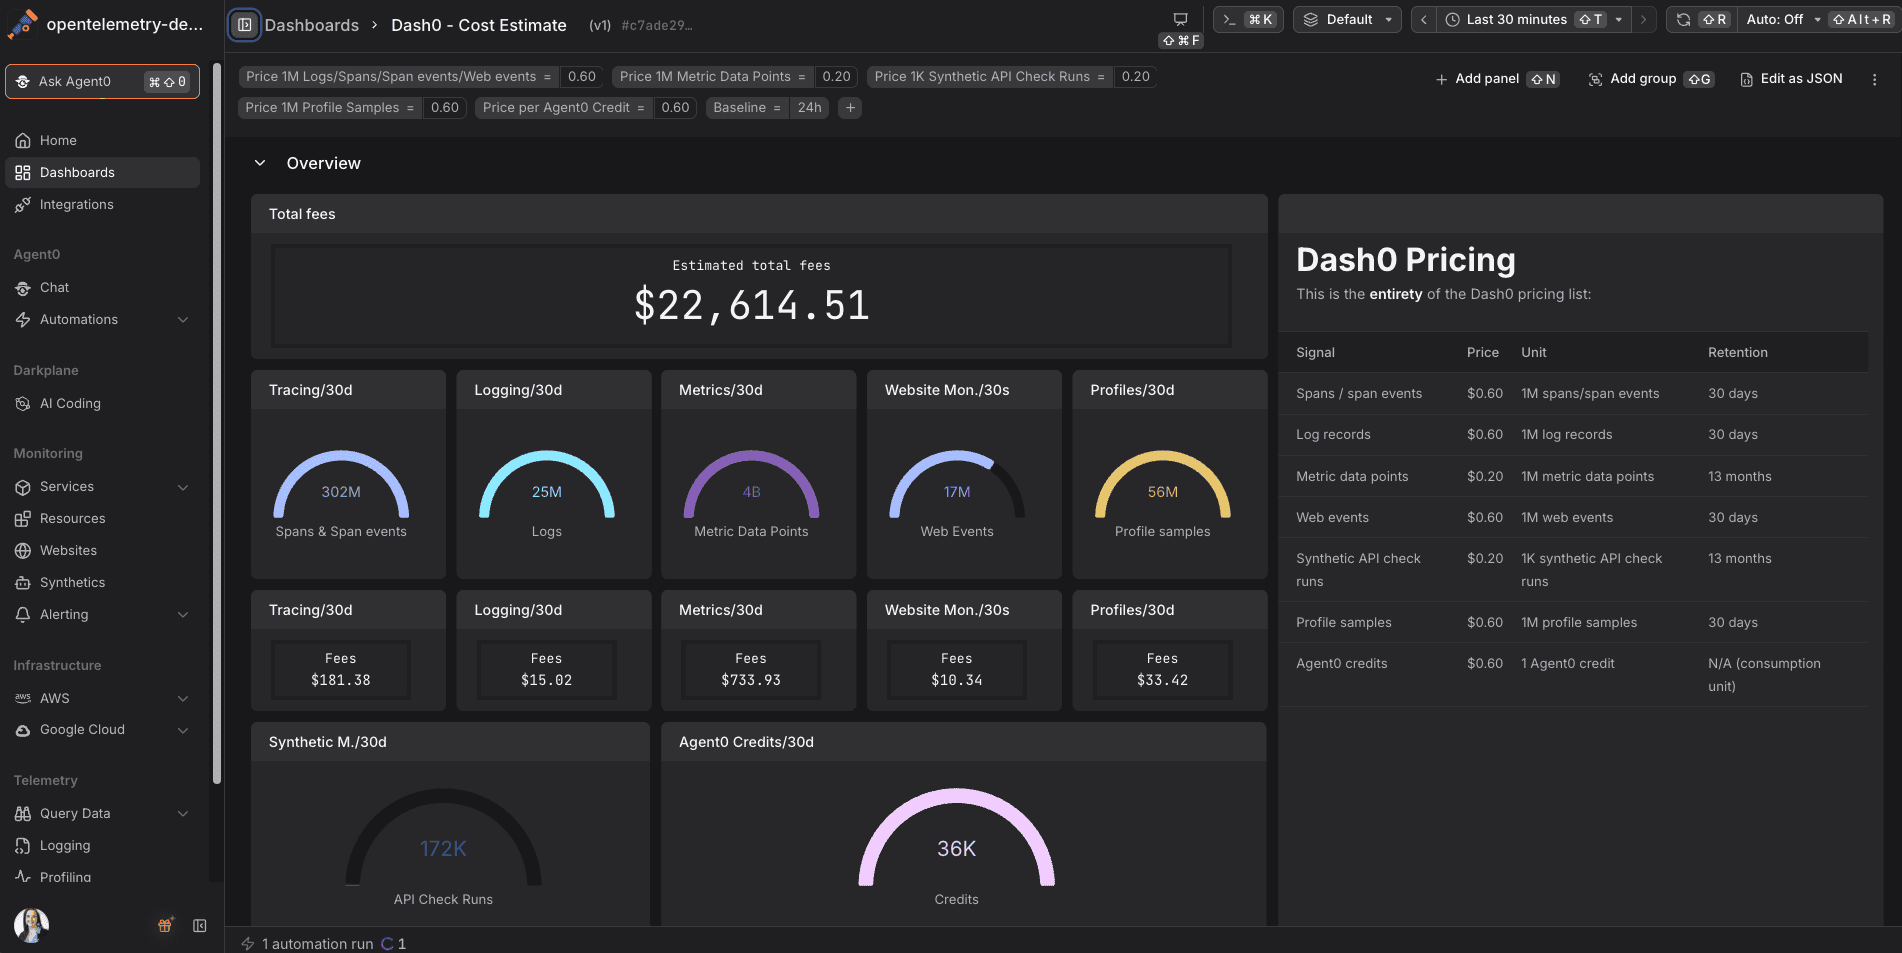Expand the Query Data submenu chevron
The image size is (1902, 953).
[x=183, y=814]
